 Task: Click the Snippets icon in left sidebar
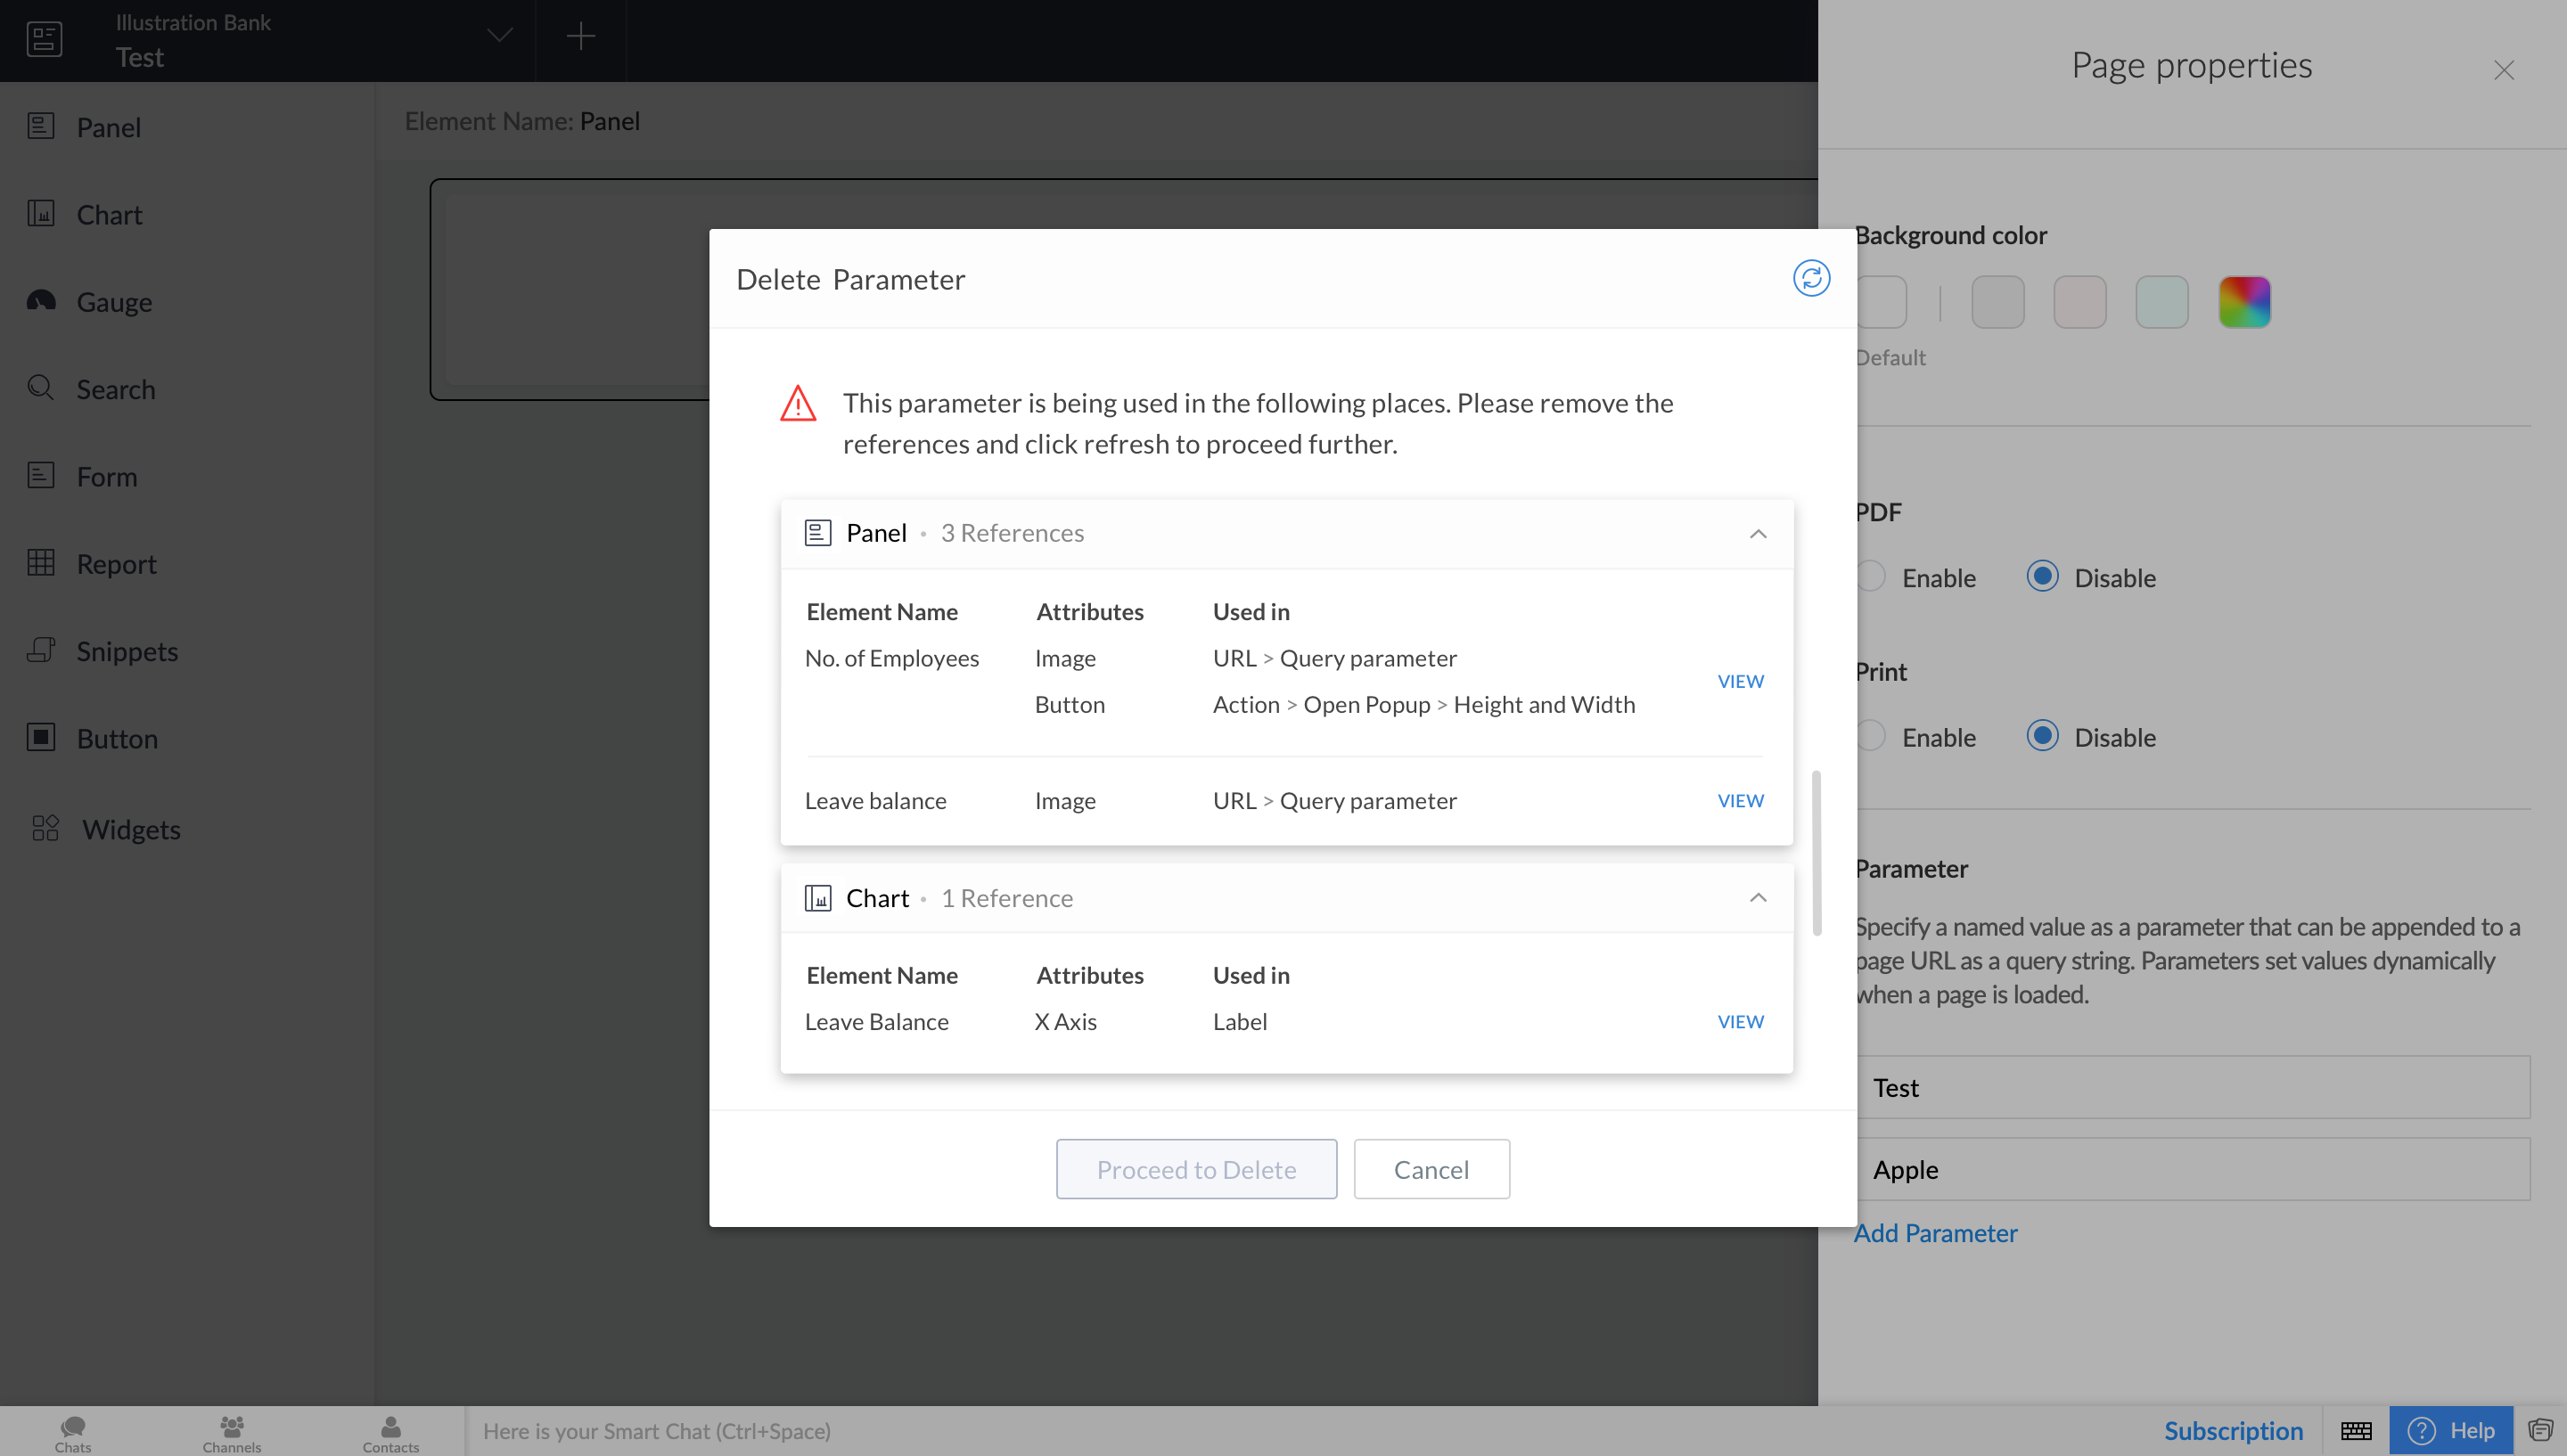pos(41,650)
